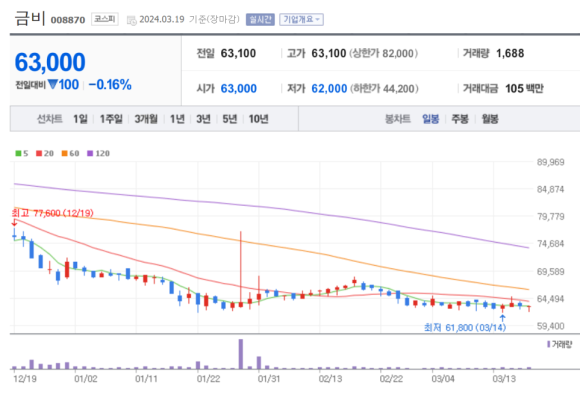Click the 74,684 price axis label

coord(550,244)
